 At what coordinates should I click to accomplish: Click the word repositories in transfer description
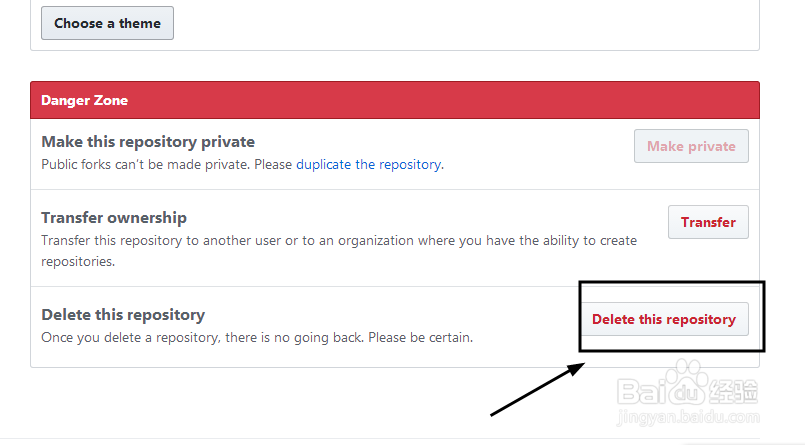pos(78,262)
